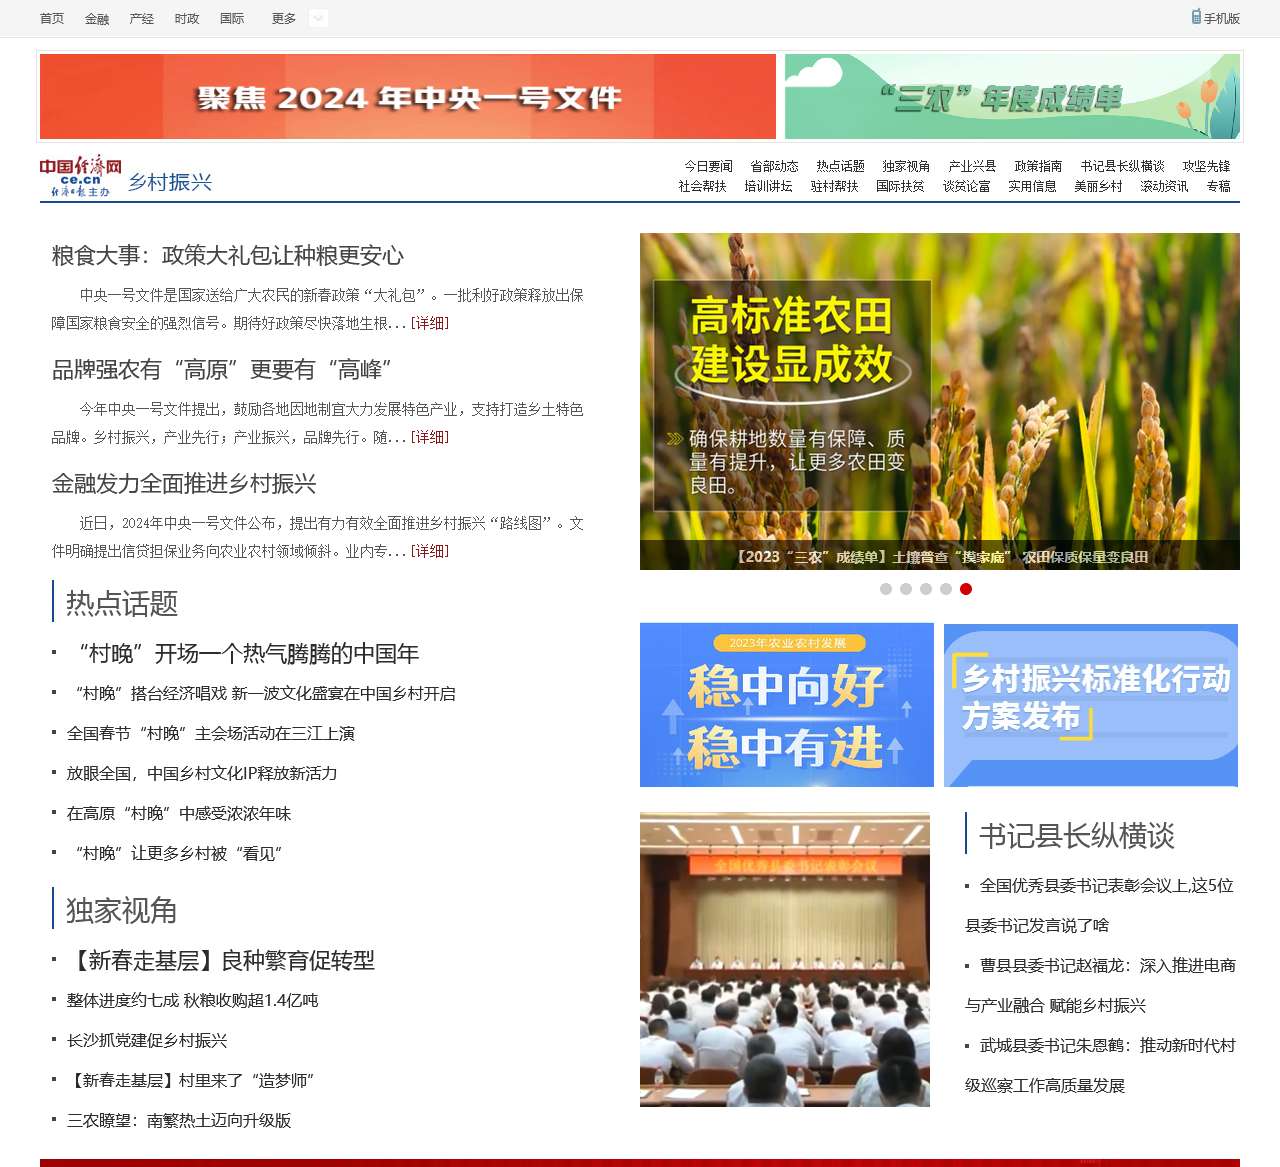Open 省部动态 navigation link
Screen dimensions: 1280x1167
pos(774,166)
